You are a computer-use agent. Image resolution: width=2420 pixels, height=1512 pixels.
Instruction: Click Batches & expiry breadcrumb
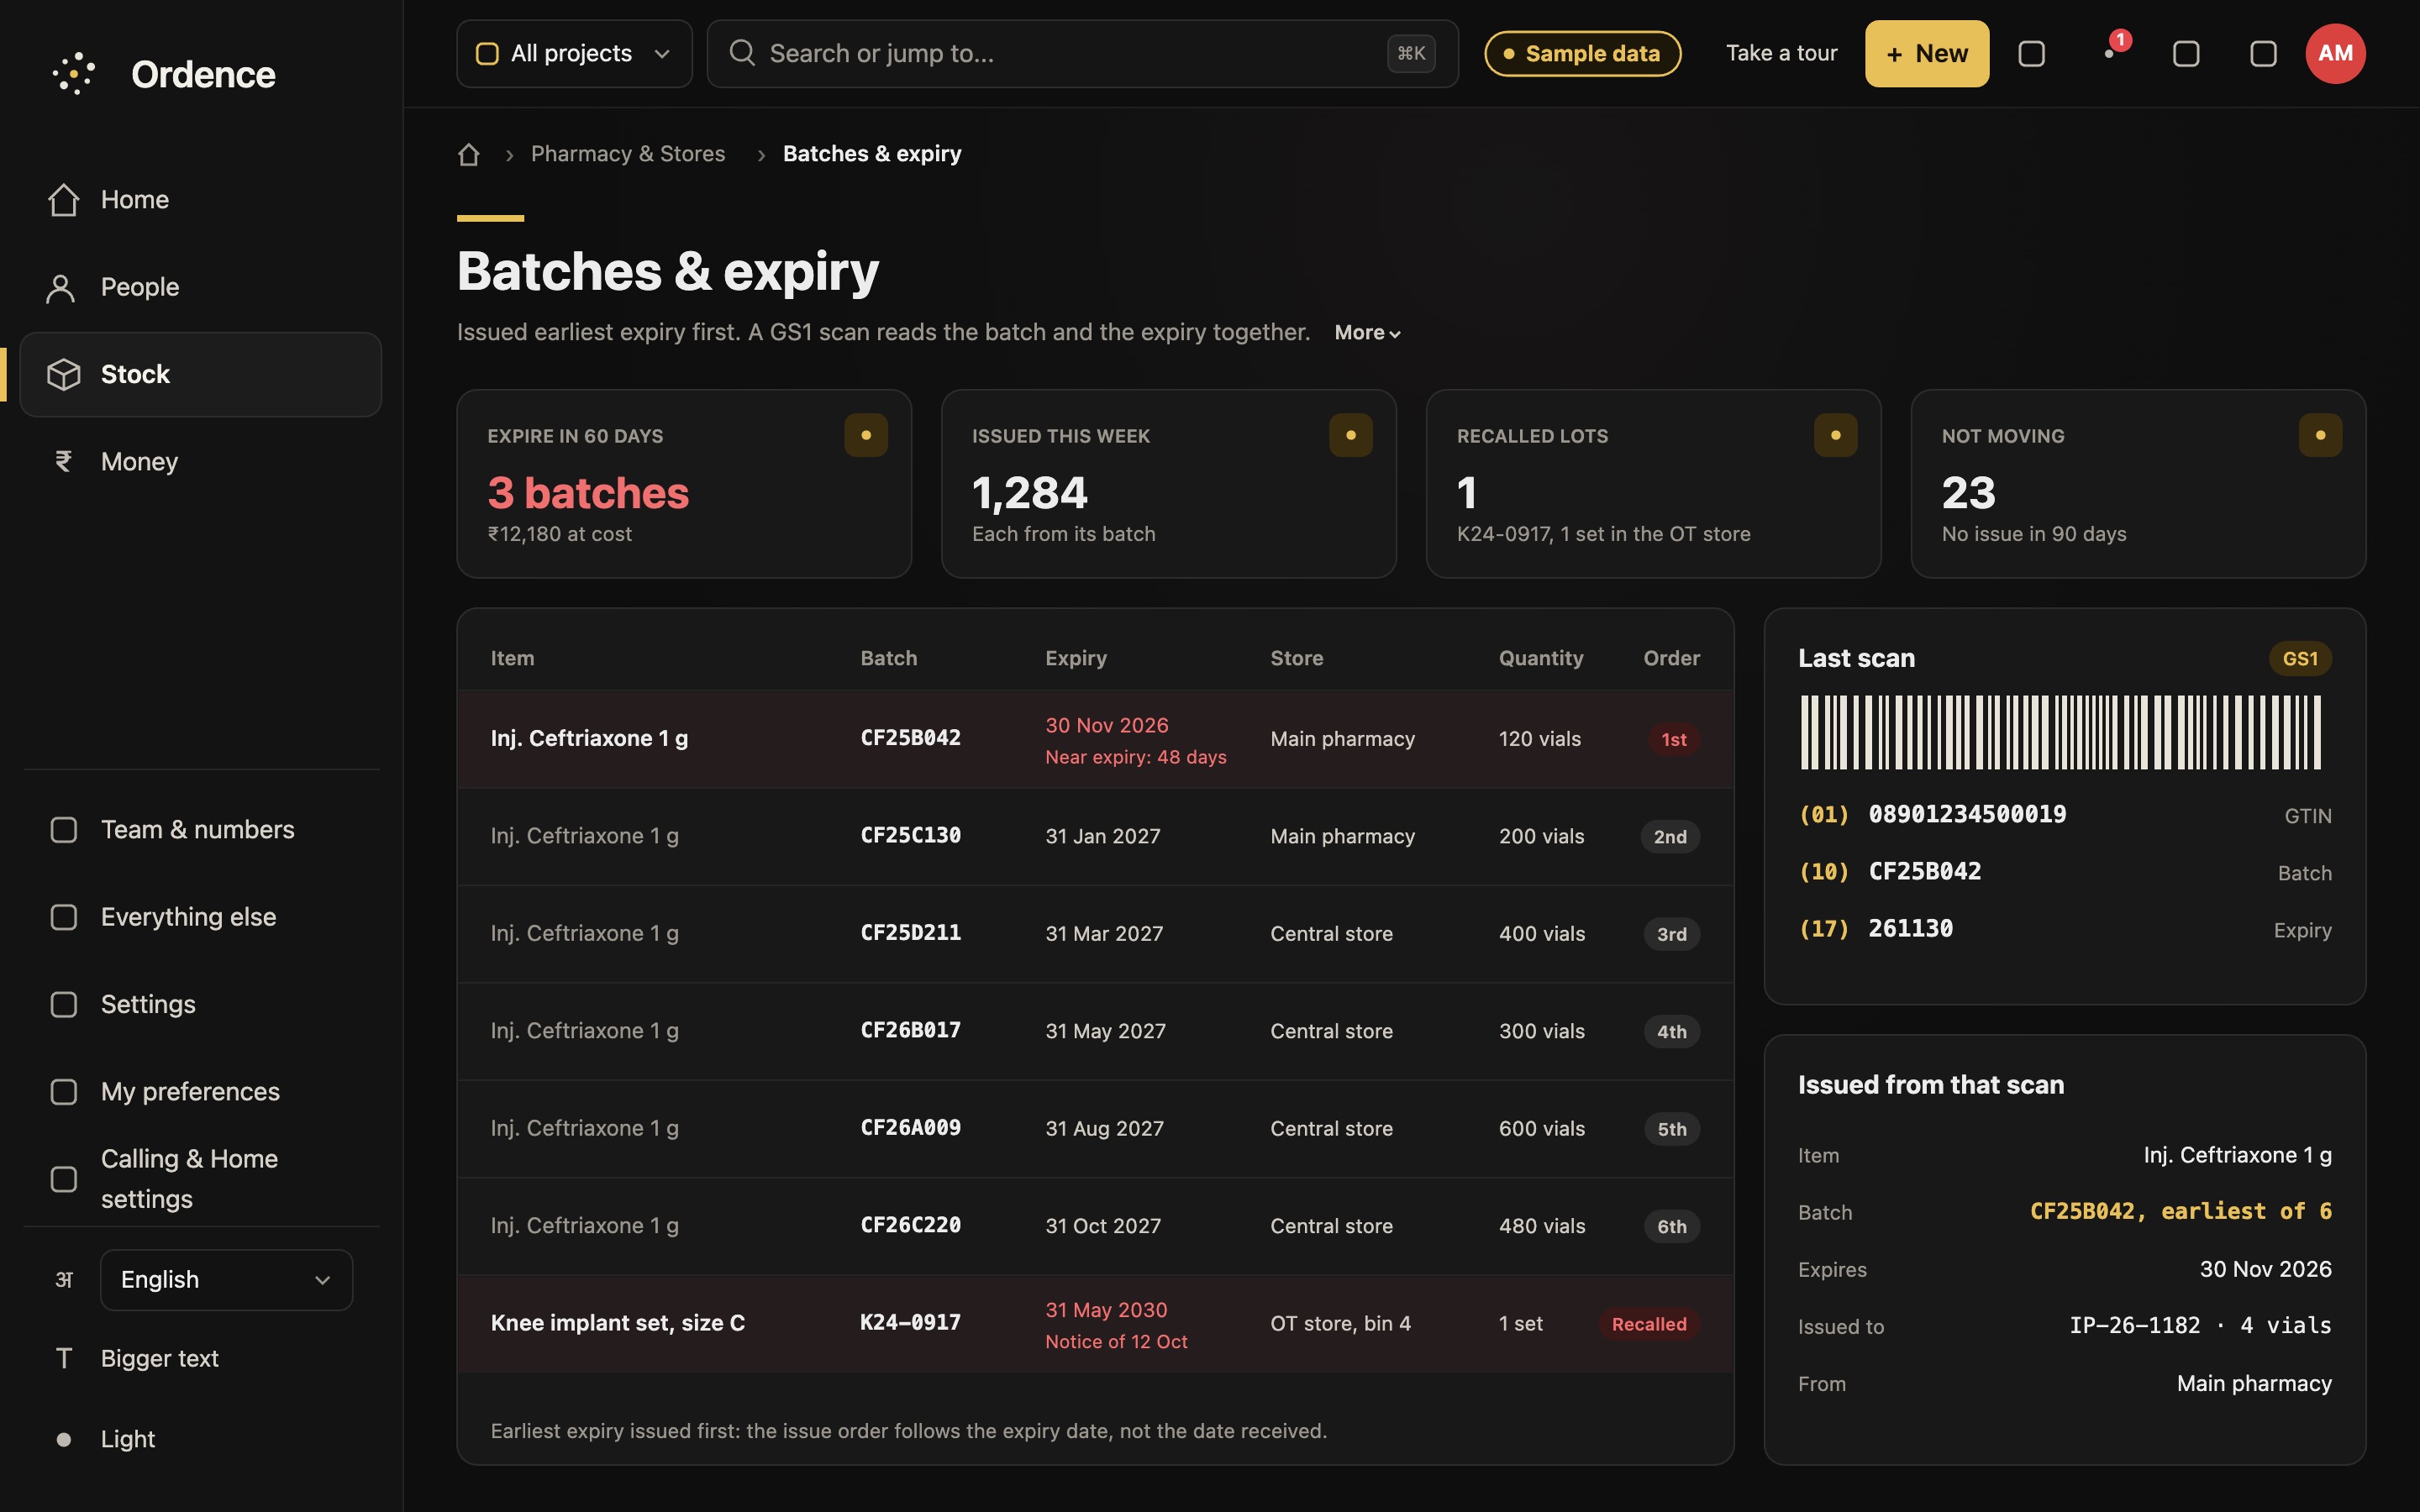coord(872,154)
